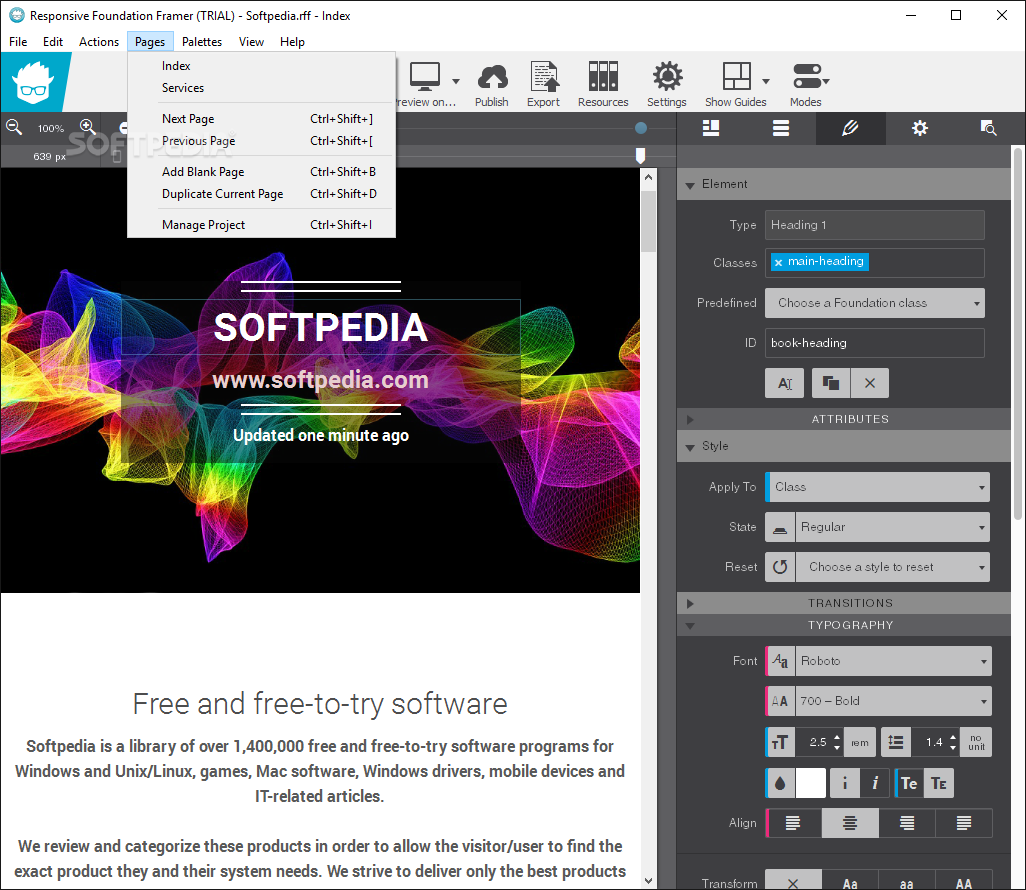The image size is (1026, 890).
Task: Switch to the pane settings gear tab
Action: [x=919, y=128]
